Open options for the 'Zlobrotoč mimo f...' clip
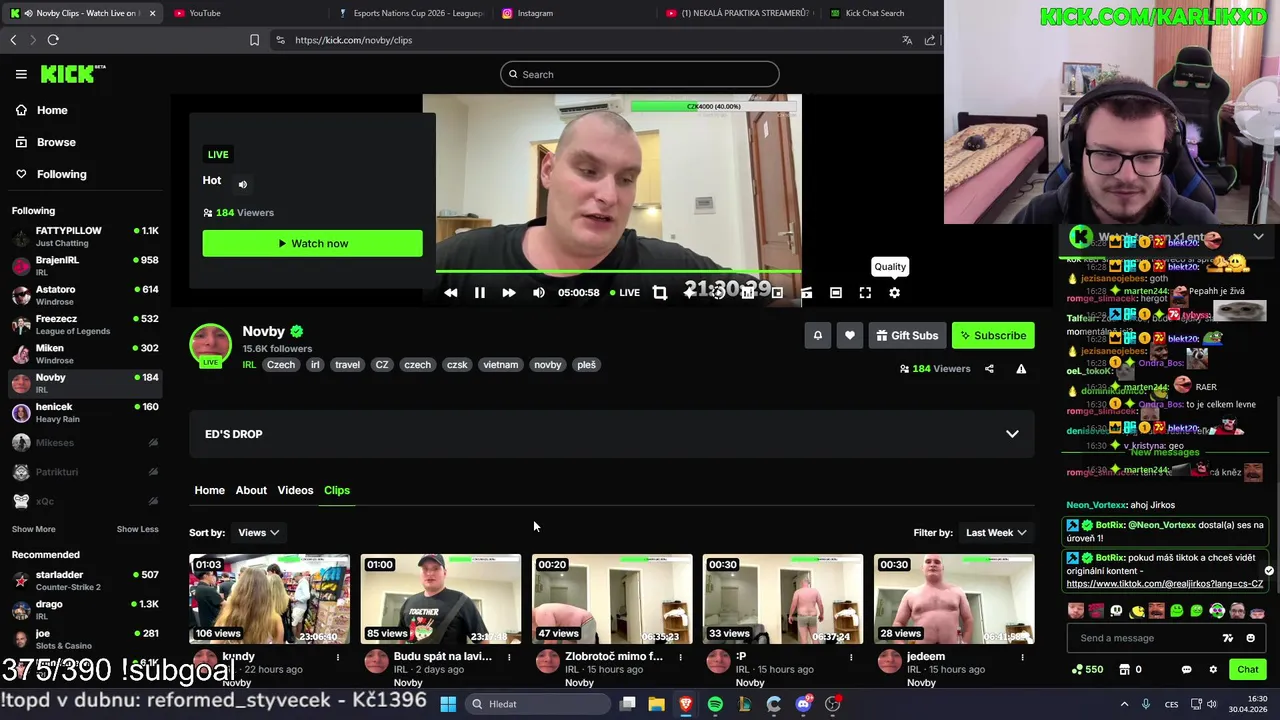This screenshot has height=720, width=1280. point(680,657)
